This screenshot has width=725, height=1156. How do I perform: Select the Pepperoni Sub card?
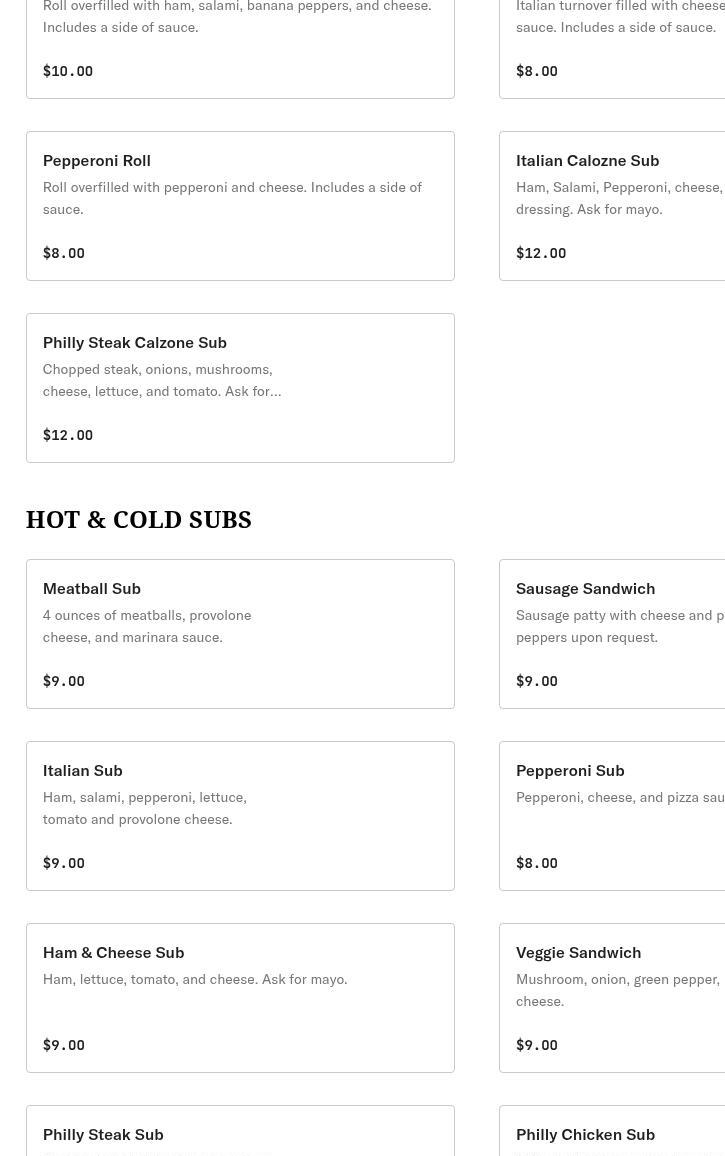(x=612, y=816)
